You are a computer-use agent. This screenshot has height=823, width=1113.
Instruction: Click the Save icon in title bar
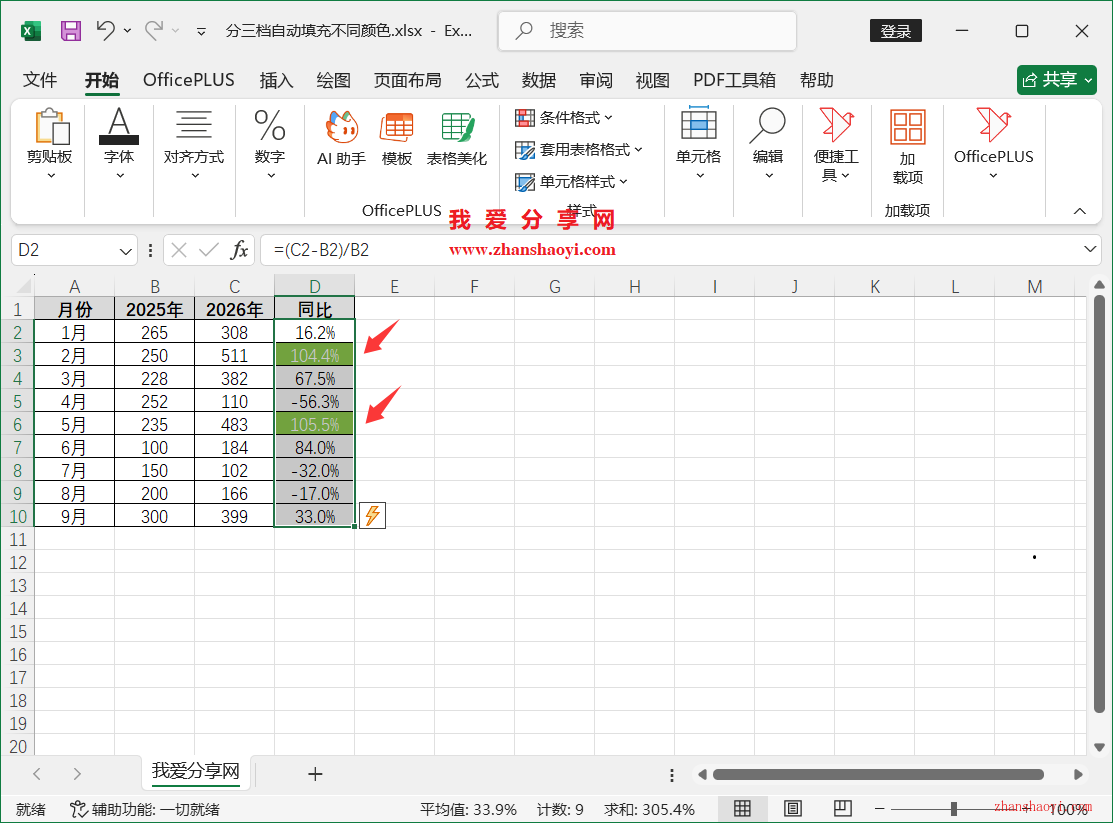tap(70, 31)
